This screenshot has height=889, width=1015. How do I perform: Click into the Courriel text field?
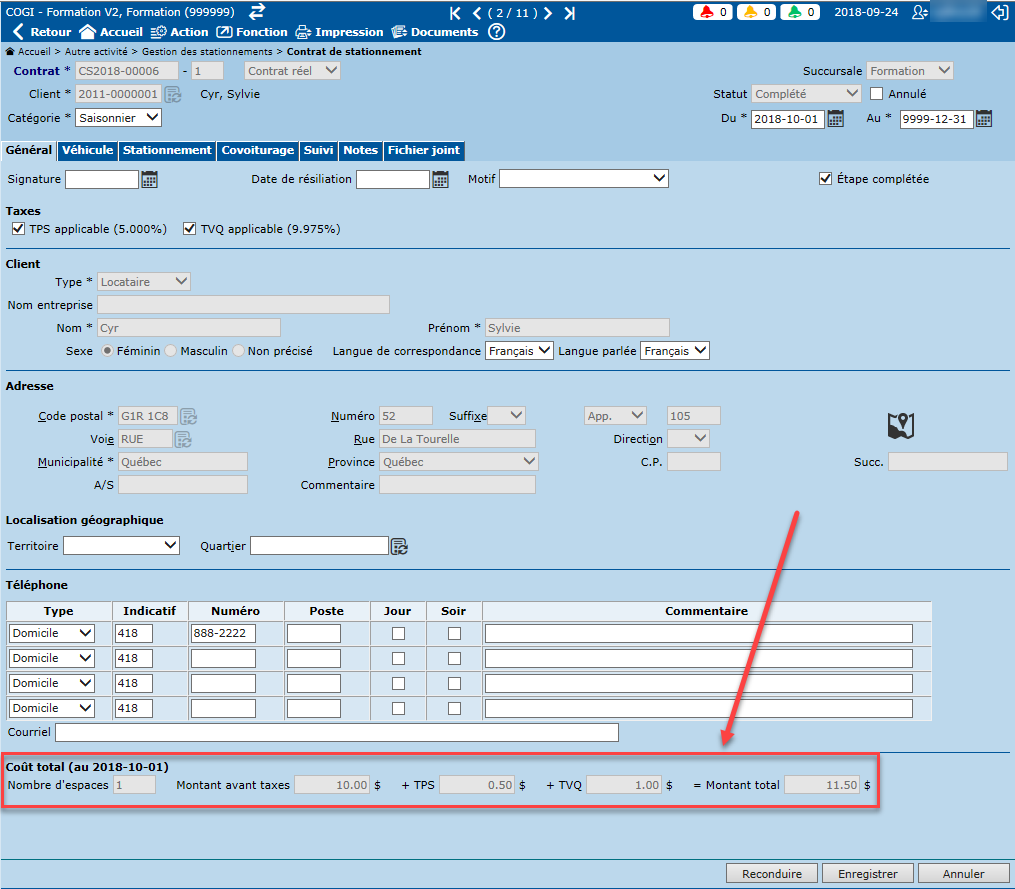tap(336, 733)
